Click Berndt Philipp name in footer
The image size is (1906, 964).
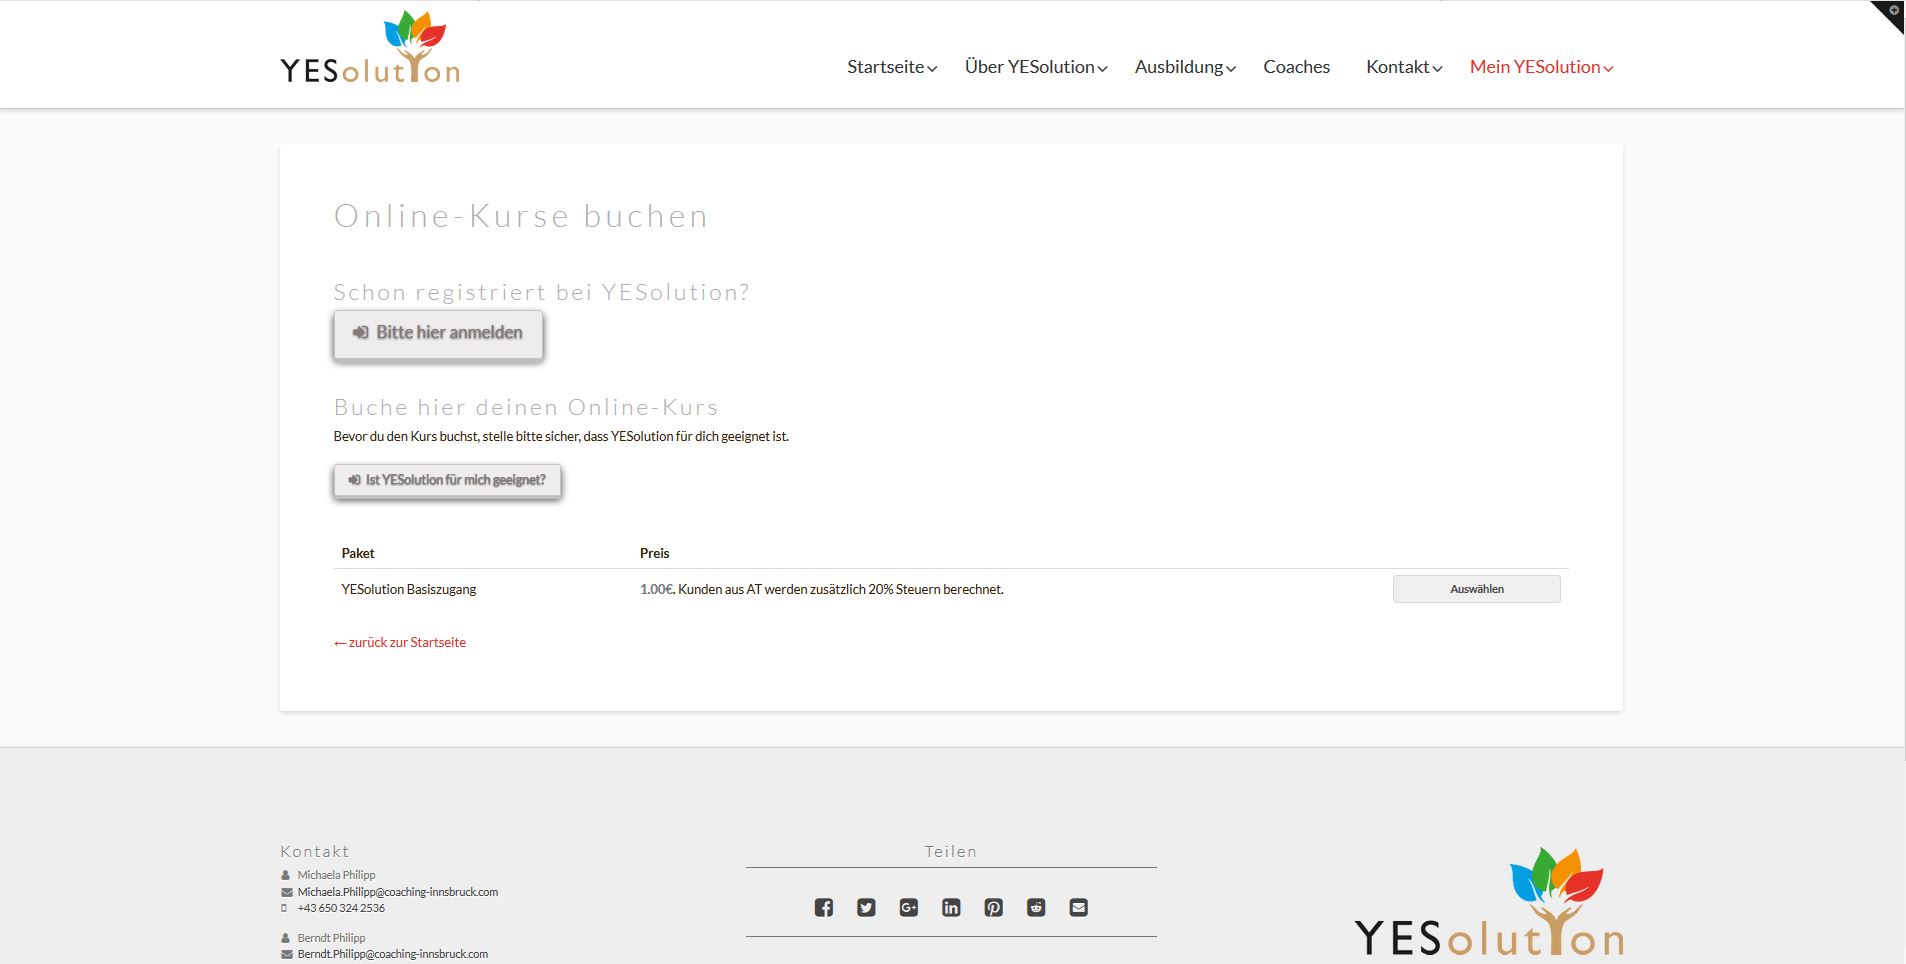click(x=331, y=938)
